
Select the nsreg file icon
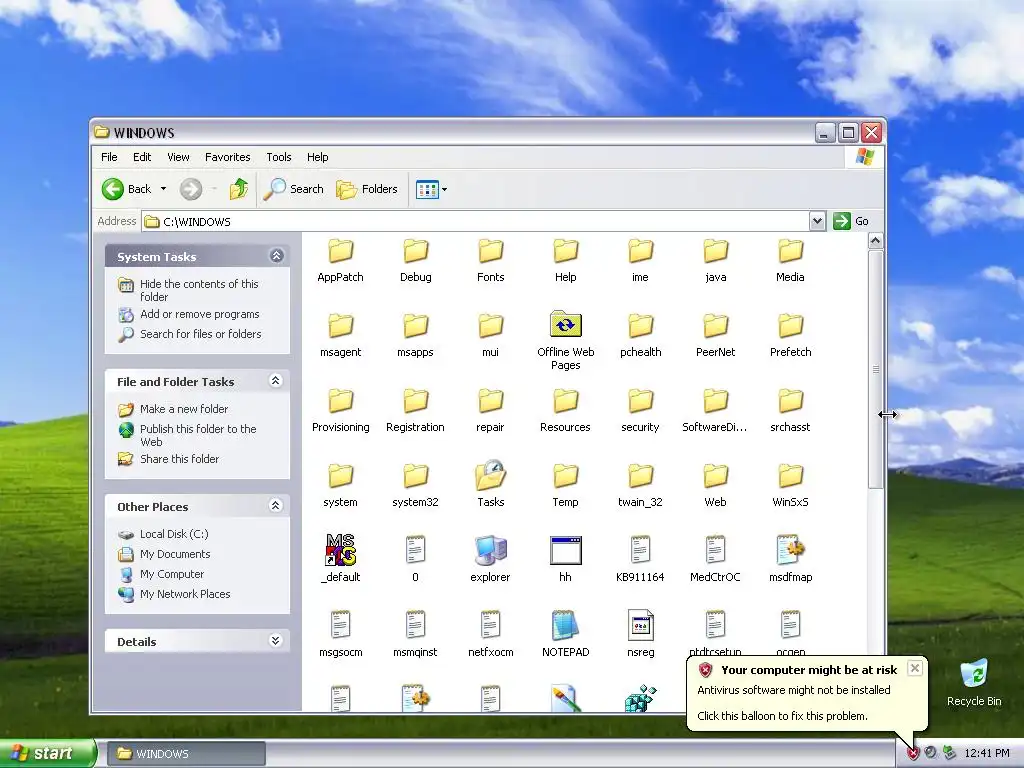click(641, 625)
